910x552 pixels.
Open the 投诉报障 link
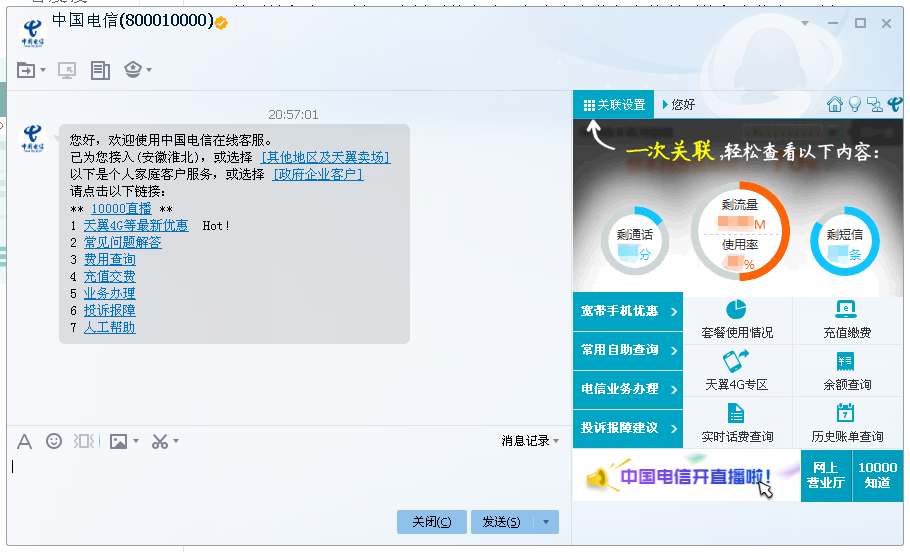coord(110,310)
